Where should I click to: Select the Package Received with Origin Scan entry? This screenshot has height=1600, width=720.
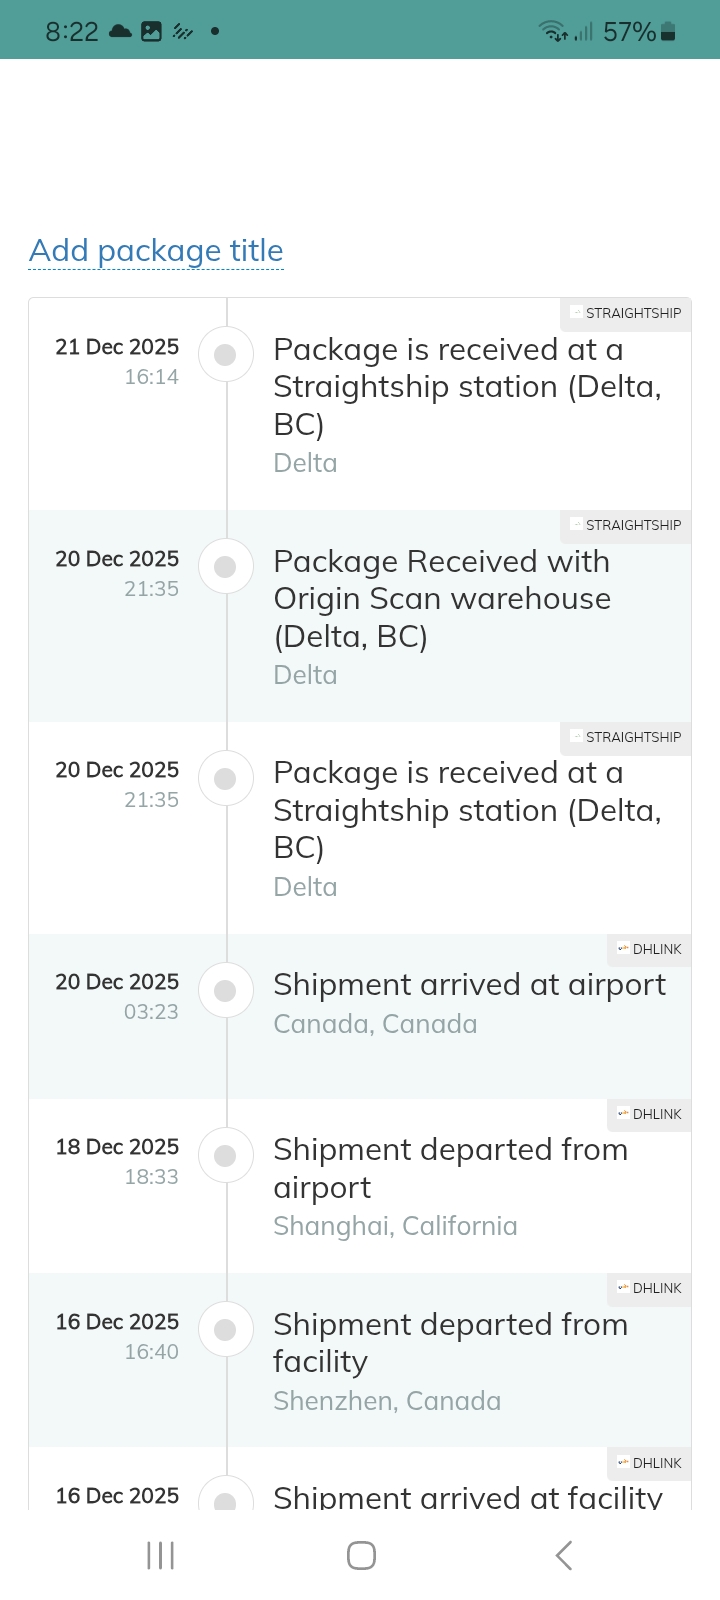(x=442, y=598)
